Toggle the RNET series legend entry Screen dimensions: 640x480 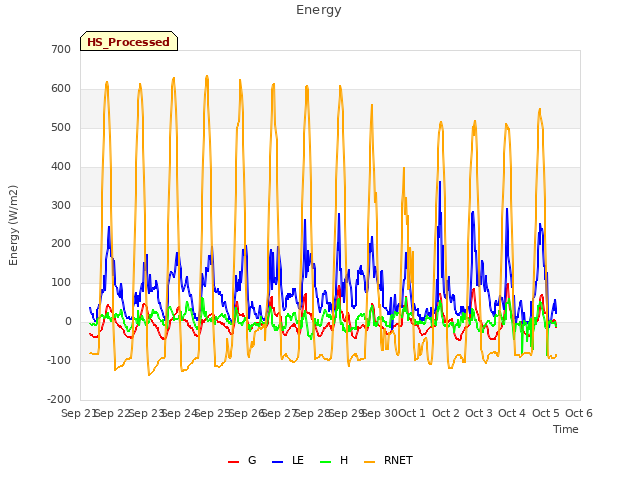click(x=388, y=460)
